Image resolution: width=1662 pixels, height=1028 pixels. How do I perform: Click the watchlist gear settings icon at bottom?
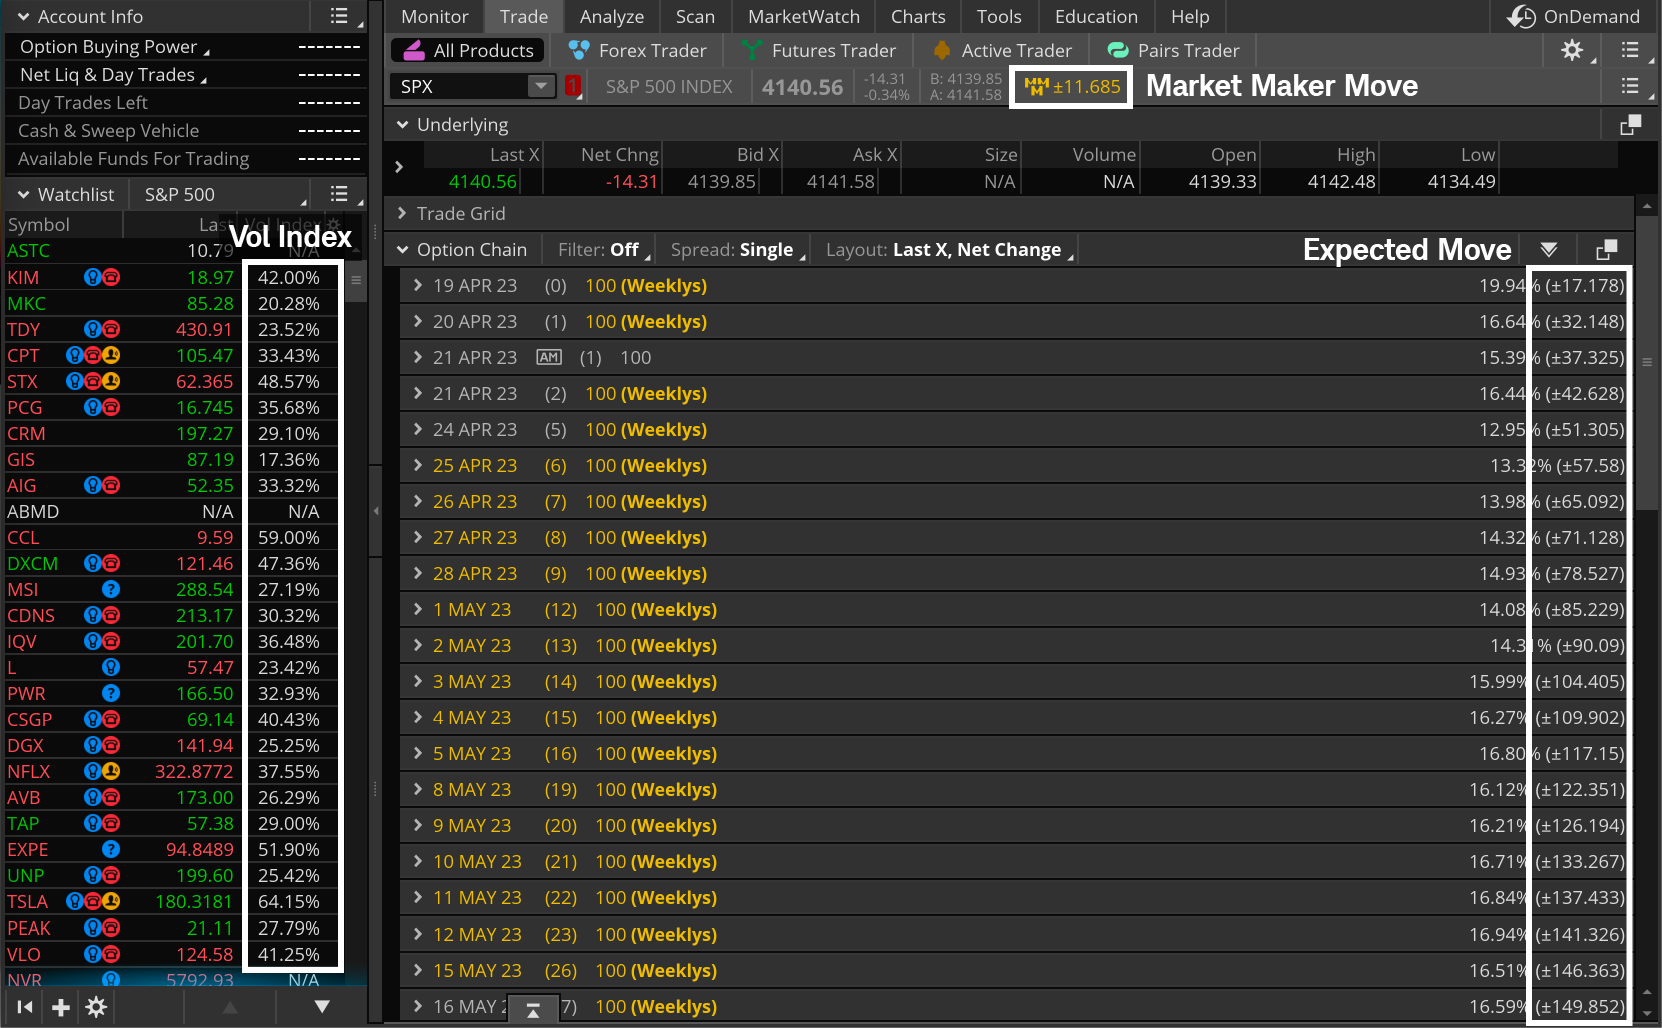tap(96, 1007)
